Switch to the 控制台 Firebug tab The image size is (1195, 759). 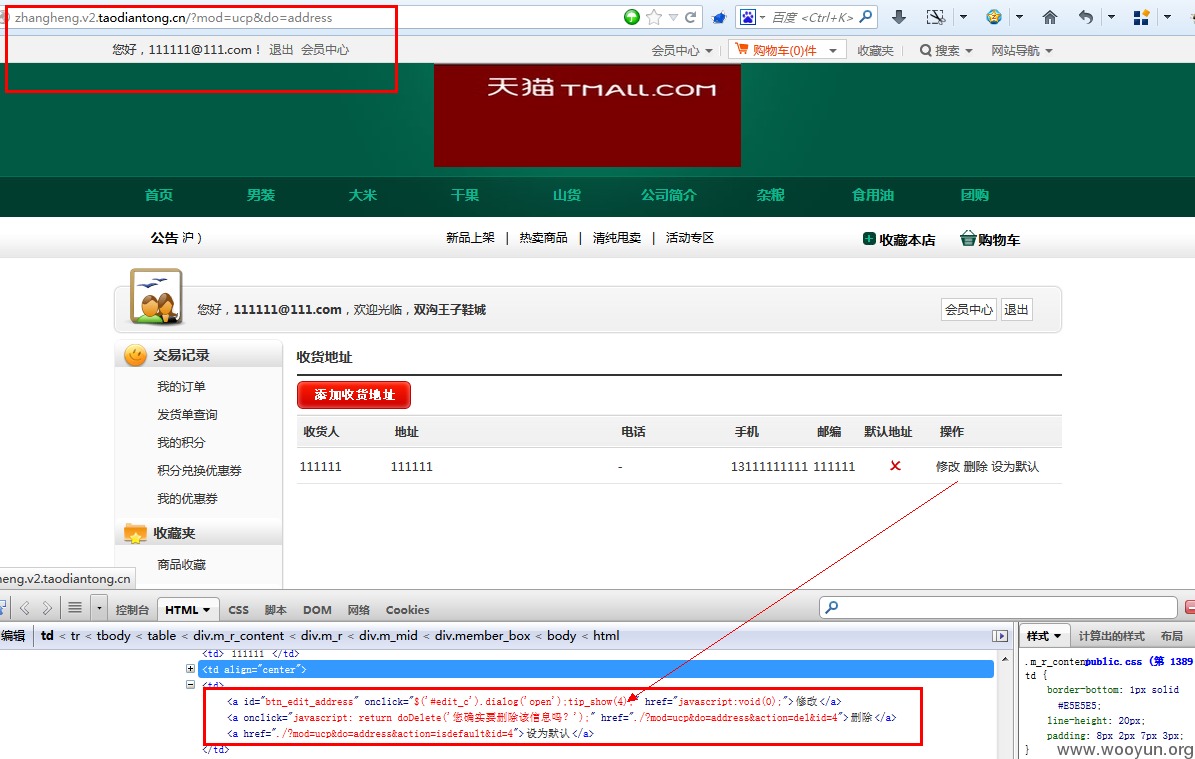pos(132,610)
